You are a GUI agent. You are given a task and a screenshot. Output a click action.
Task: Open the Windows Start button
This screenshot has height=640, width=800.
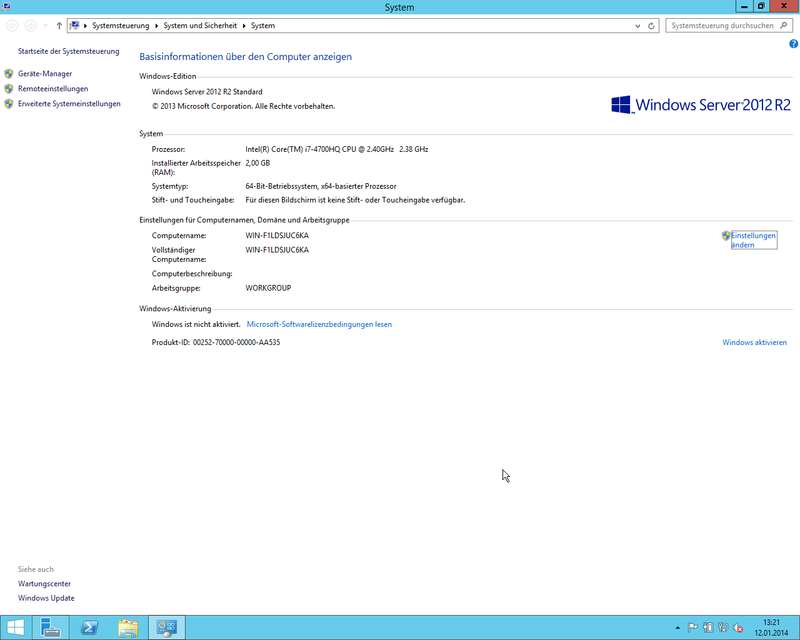(17, 628)
